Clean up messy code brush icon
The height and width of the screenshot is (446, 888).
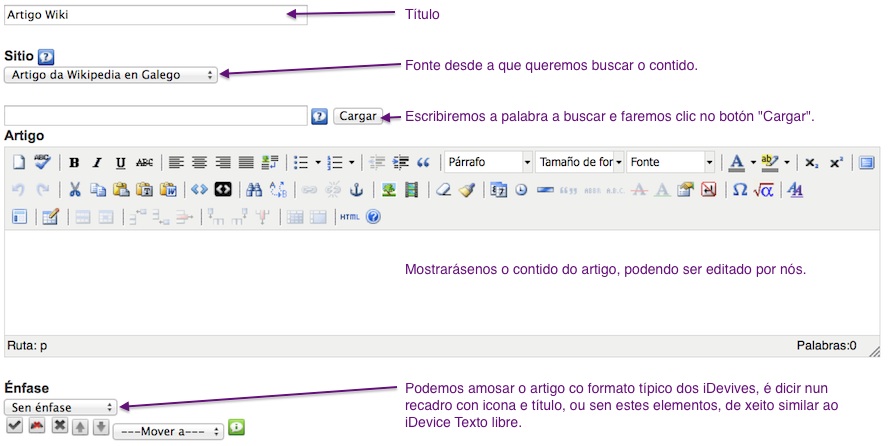coord(467,190)
